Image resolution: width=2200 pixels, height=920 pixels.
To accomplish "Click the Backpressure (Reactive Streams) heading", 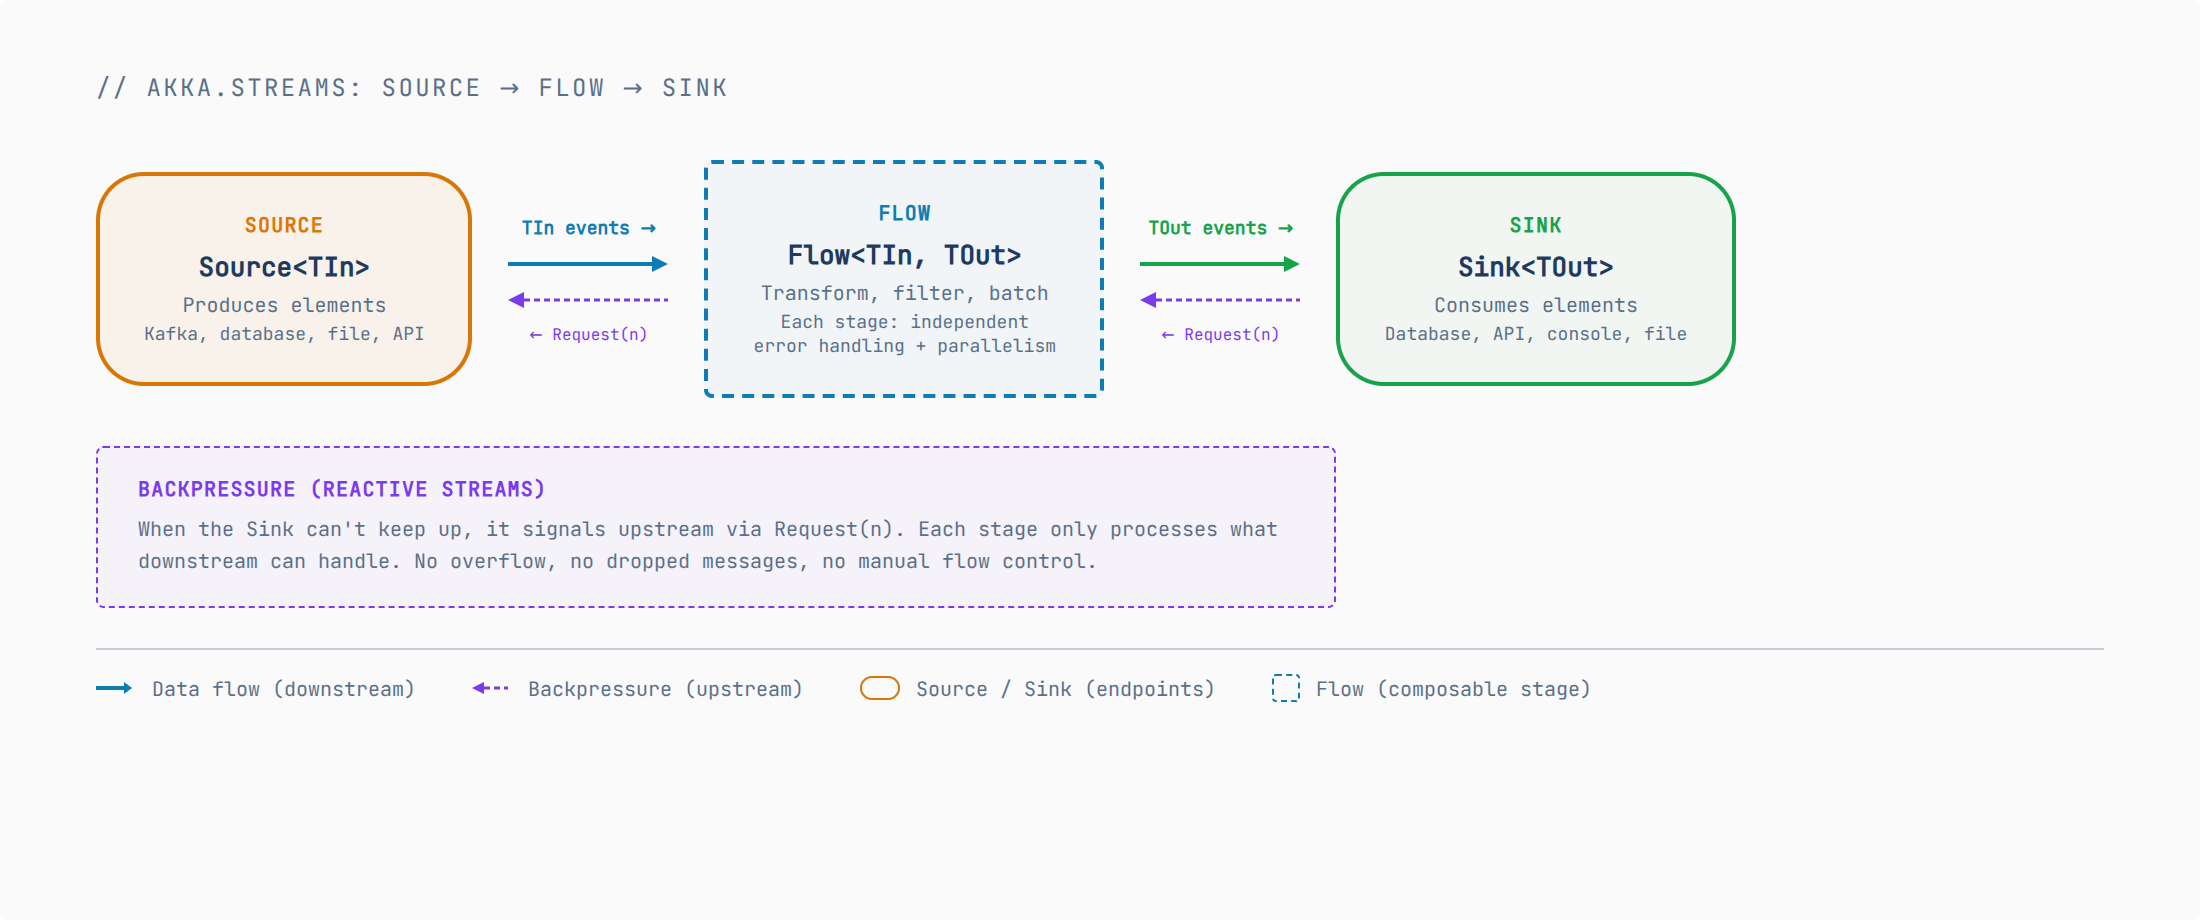I will (x=341, y=489).
